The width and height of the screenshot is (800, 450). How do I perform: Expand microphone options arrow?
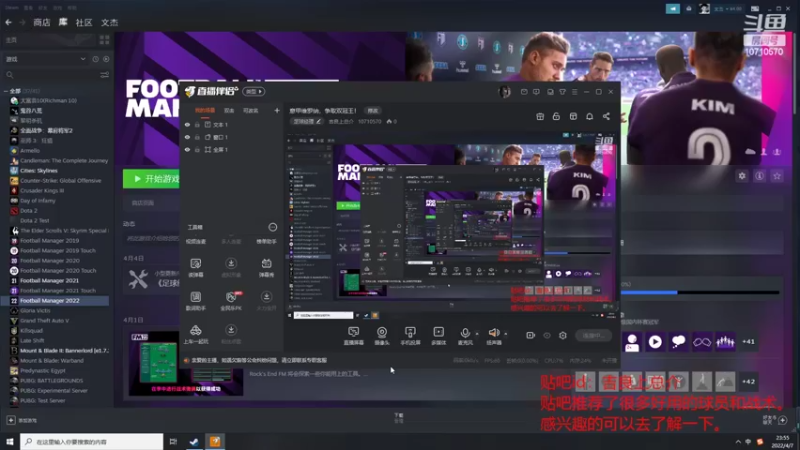coord(477,334)
